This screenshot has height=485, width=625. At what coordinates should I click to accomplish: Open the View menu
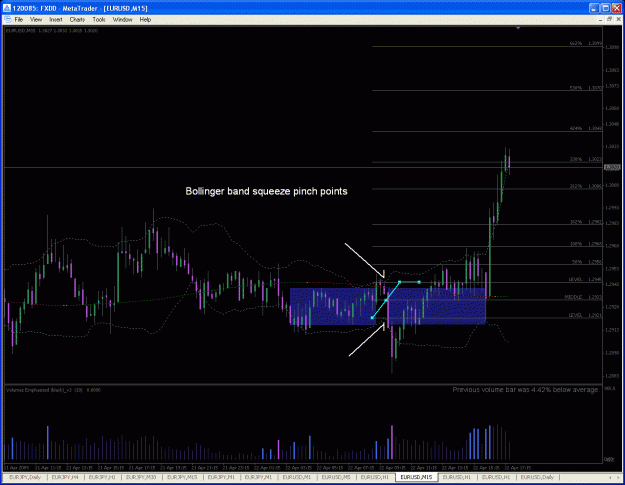coord(36,20)
